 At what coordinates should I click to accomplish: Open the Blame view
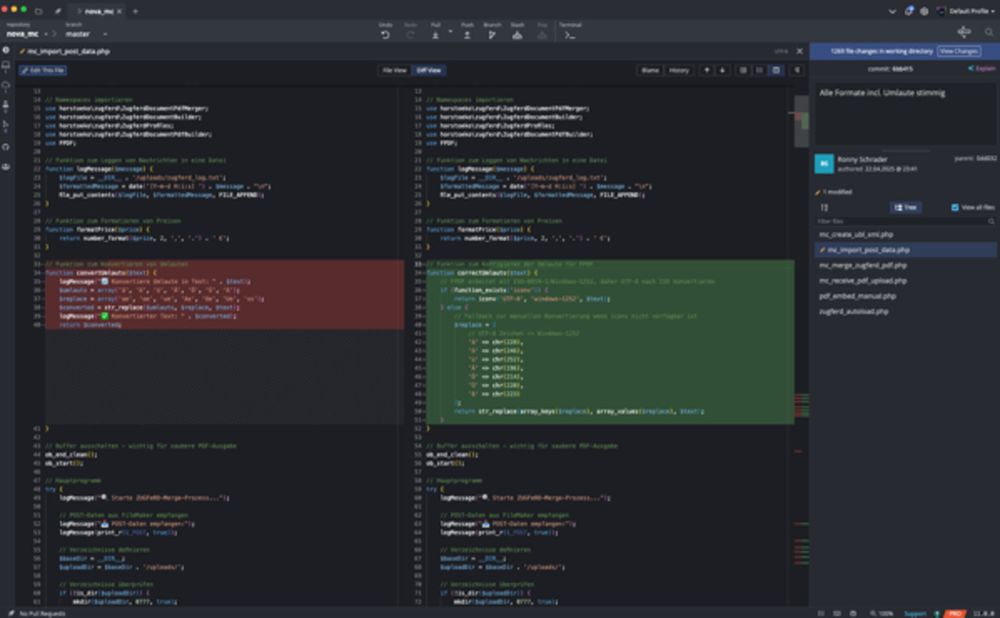[x=650, y=70]
